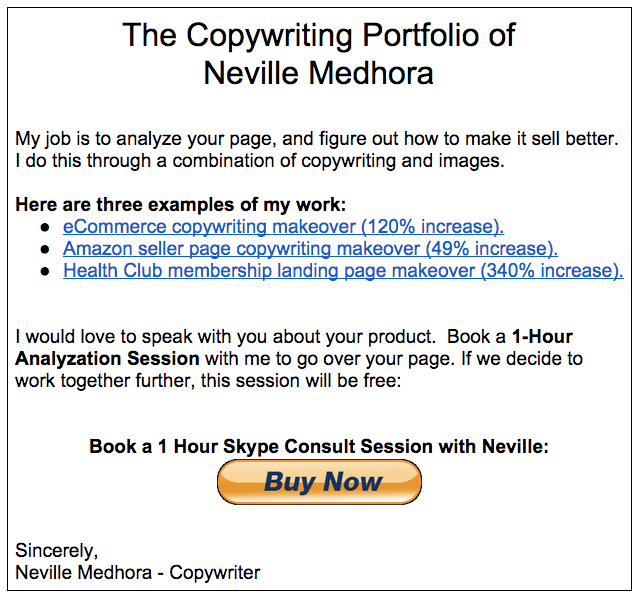This screenshot has width=638, height=596.
Task: Click the orange Buy Now button
Action: pos(319,482)
